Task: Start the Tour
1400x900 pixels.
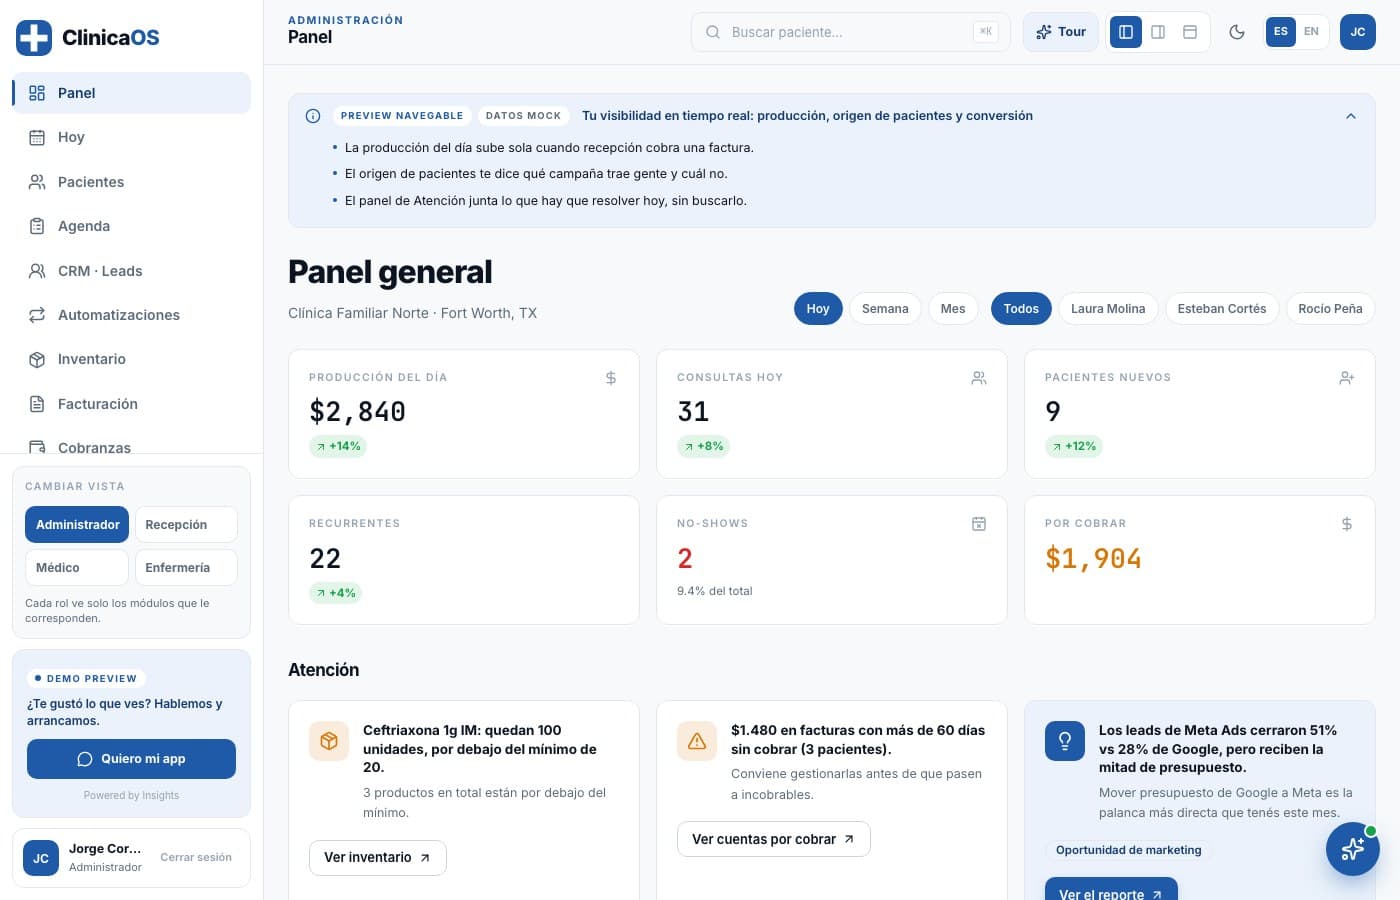Action: (x=1061, y=32)
